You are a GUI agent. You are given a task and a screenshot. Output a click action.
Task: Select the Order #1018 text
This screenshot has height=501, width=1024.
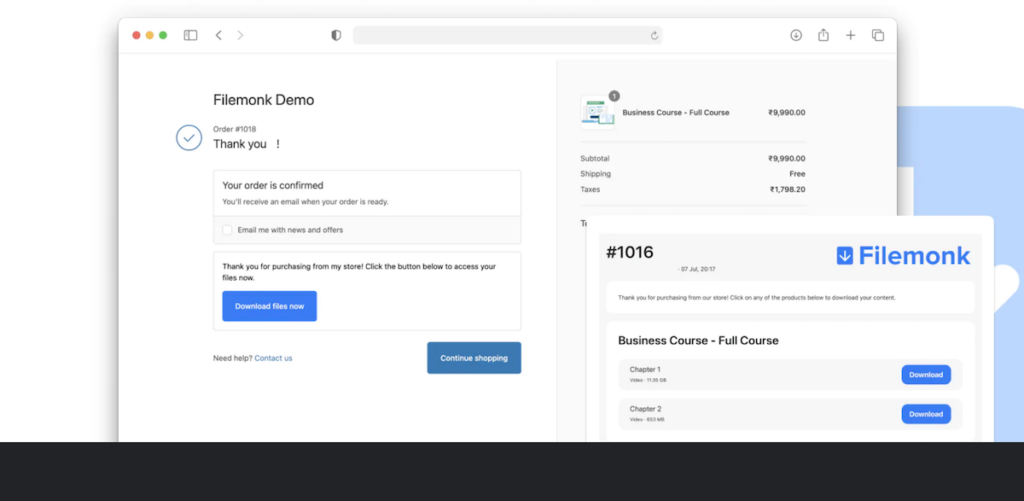[x=234, y=129]
